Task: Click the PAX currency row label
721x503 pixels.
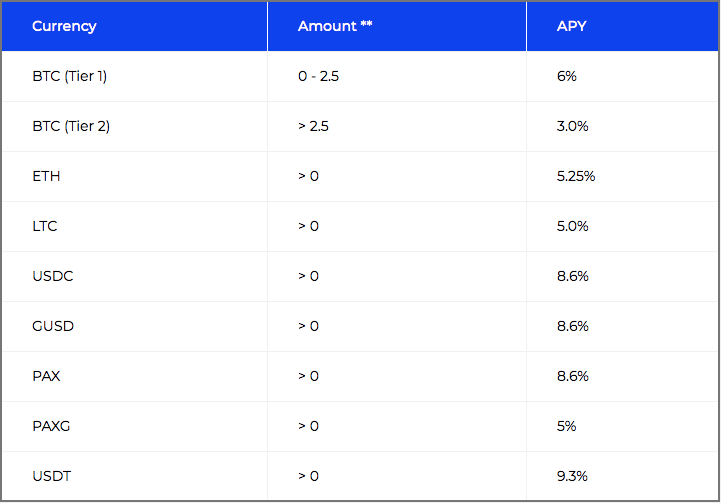Action: pyautogui.click(x=46, y=376)
